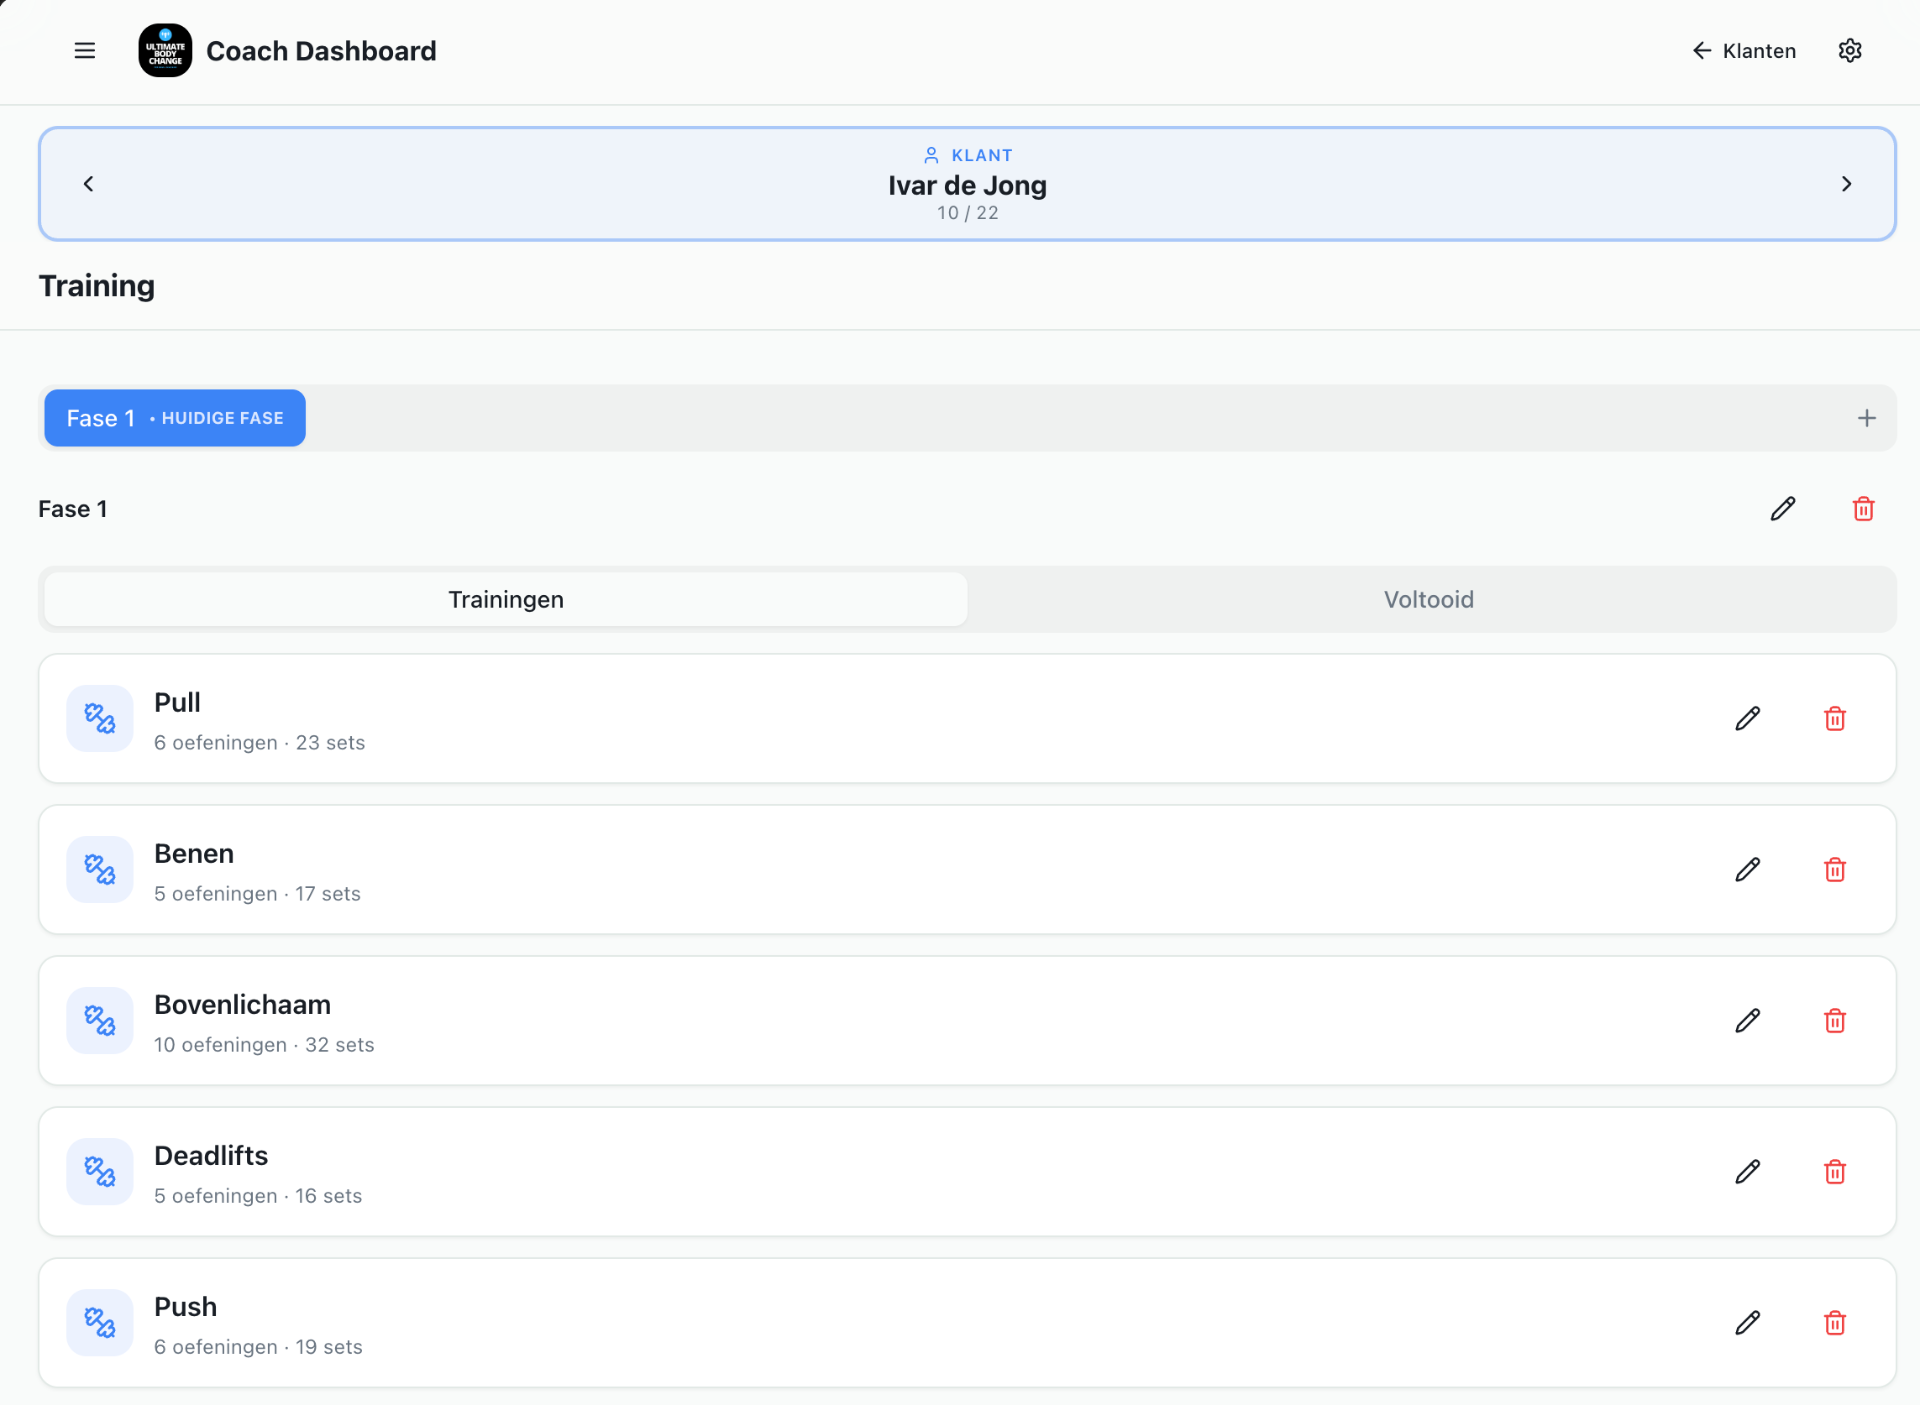The image size is (1920, 1405).
Task: Click '5 oefeningen · 16 sets' text
Action: [258, 1196]
